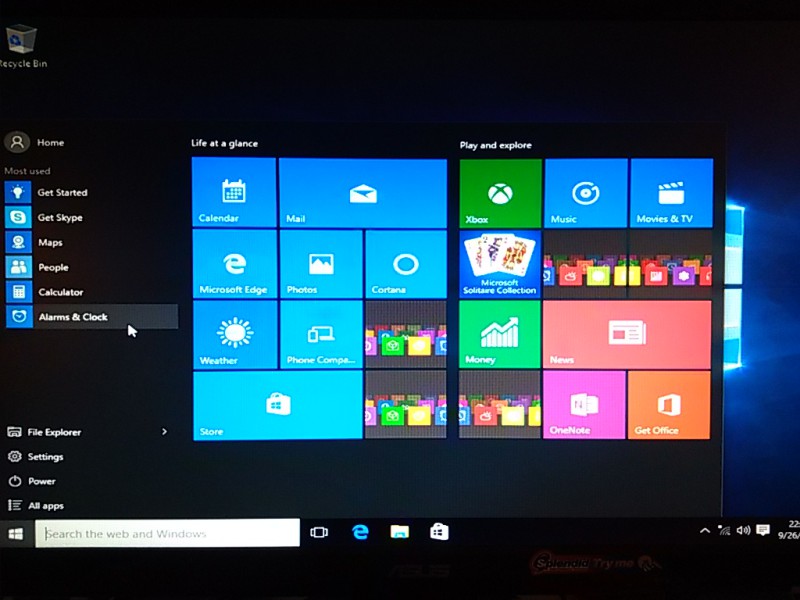800x600 pixels.
Task: Open Maps from Most used list
Action: 91,242
